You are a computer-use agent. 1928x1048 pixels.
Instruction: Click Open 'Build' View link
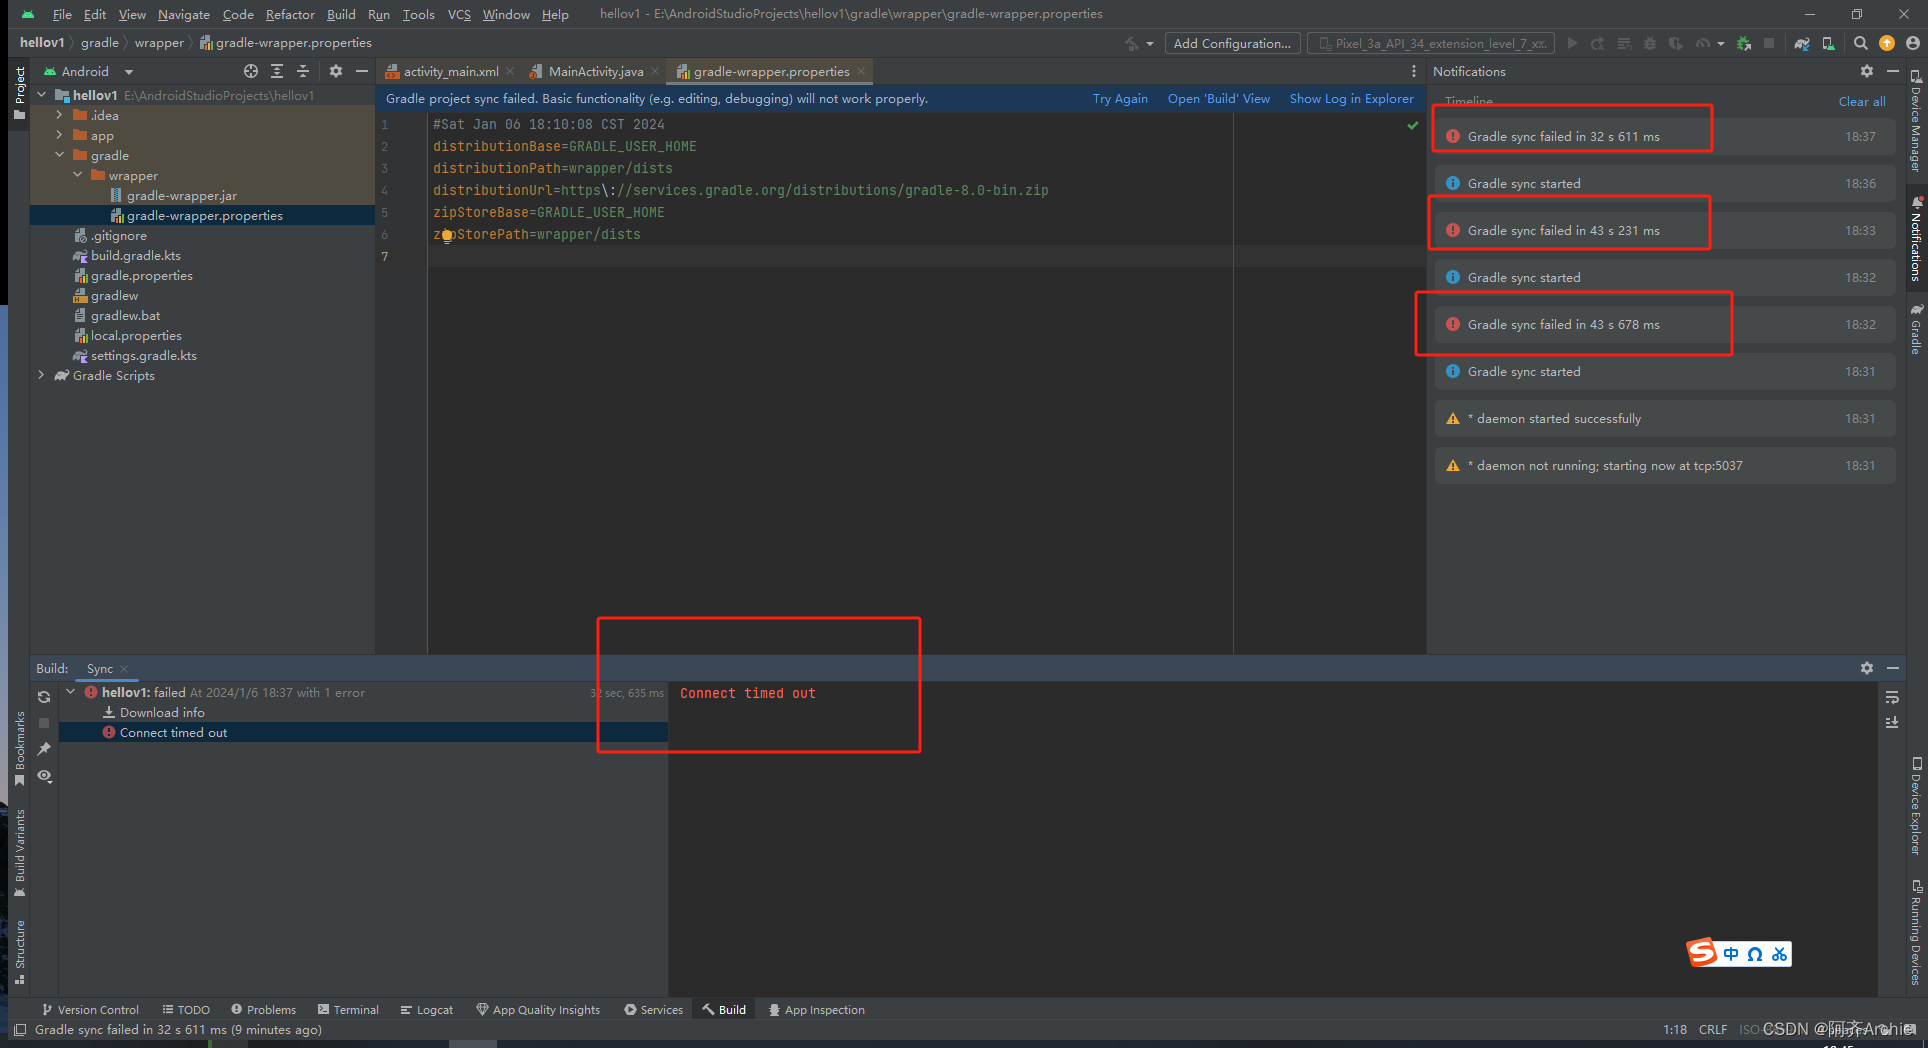click(1219, 98)
